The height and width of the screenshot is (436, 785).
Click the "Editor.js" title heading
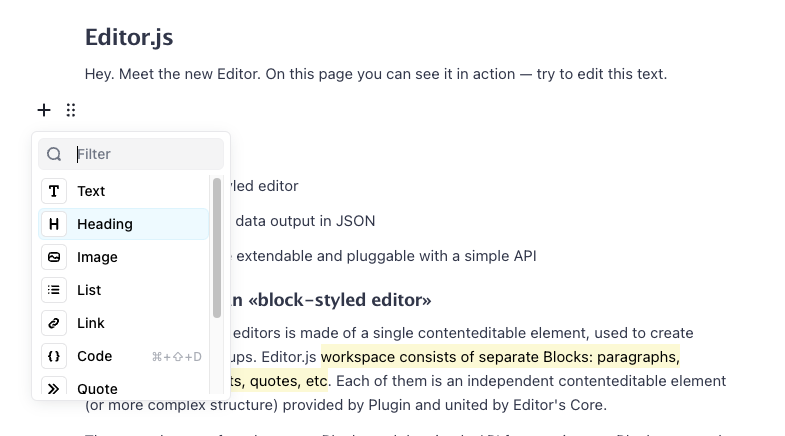[129, 37]
